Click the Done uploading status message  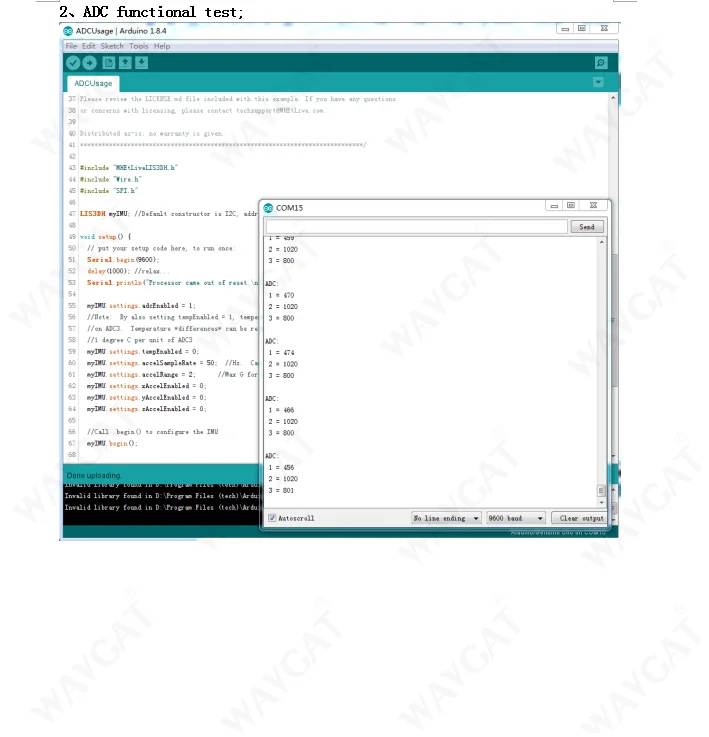coord(94,475)
